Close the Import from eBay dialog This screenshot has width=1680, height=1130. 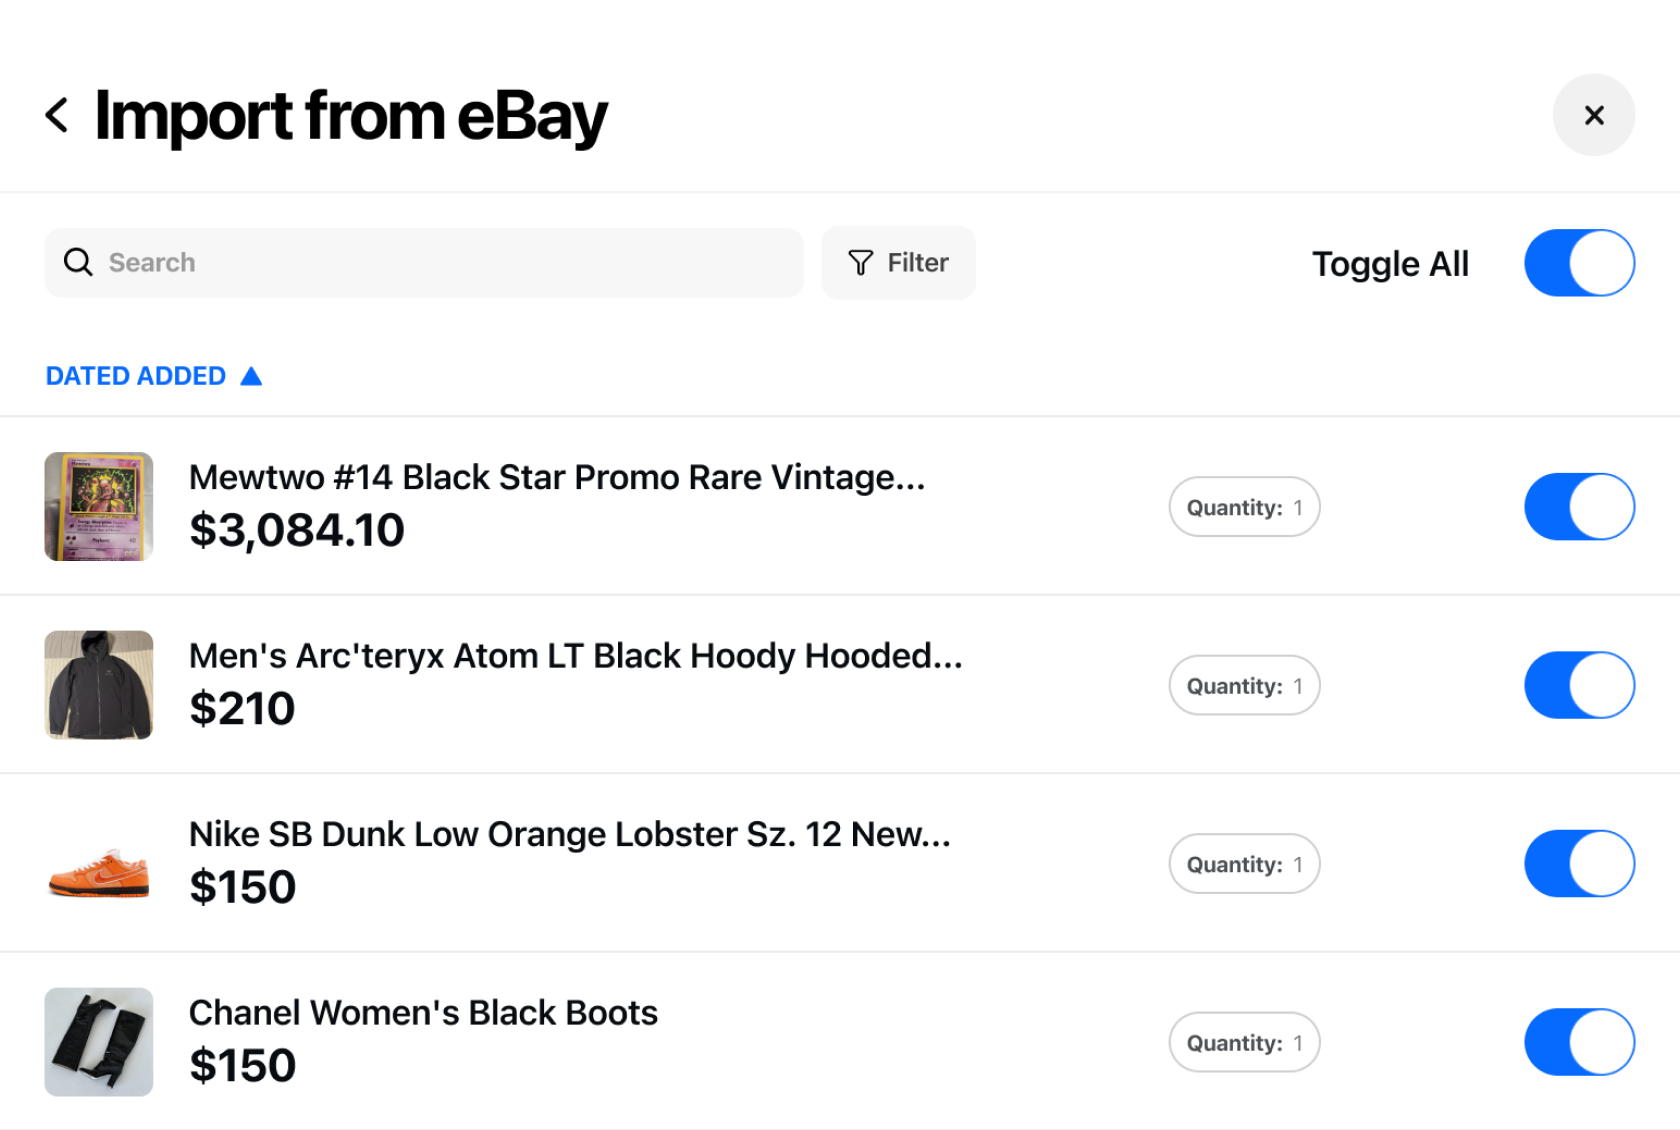click(1594, 115)
